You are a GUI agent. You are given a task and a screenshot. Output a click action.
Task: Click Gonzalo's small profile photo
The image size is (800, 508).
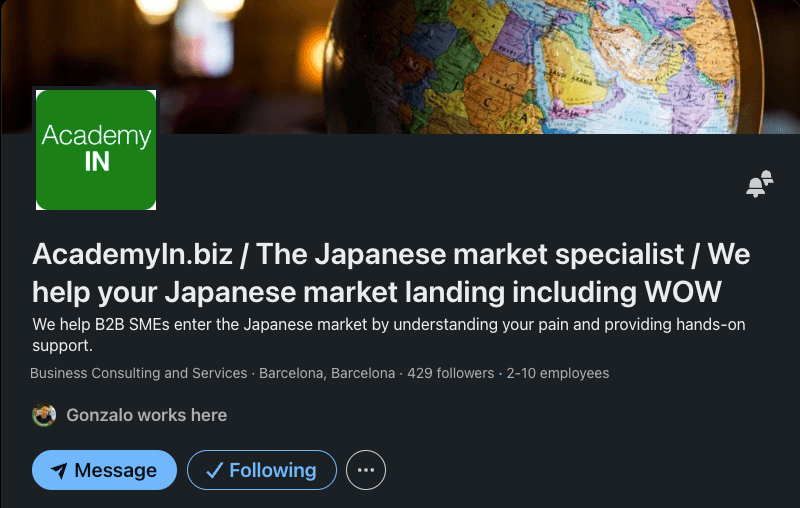(44, 415)
